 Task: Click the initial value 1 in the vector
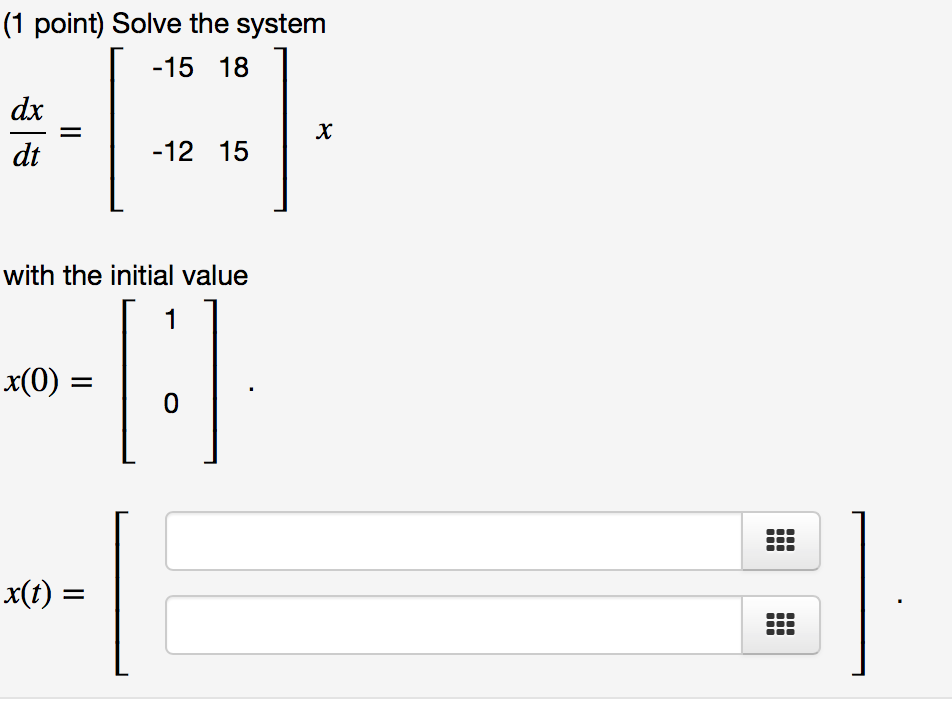tap(170, 319)
